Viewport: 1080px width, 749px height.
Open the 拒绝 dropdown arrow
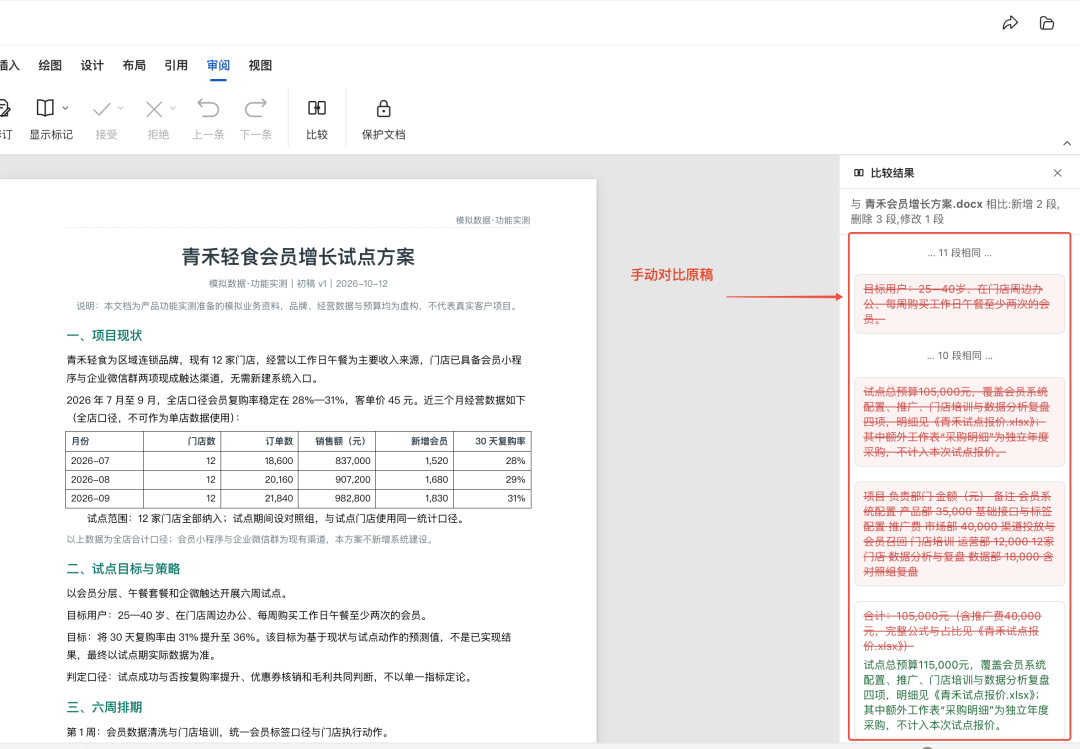pyautogui.click(x=172, y=108)
